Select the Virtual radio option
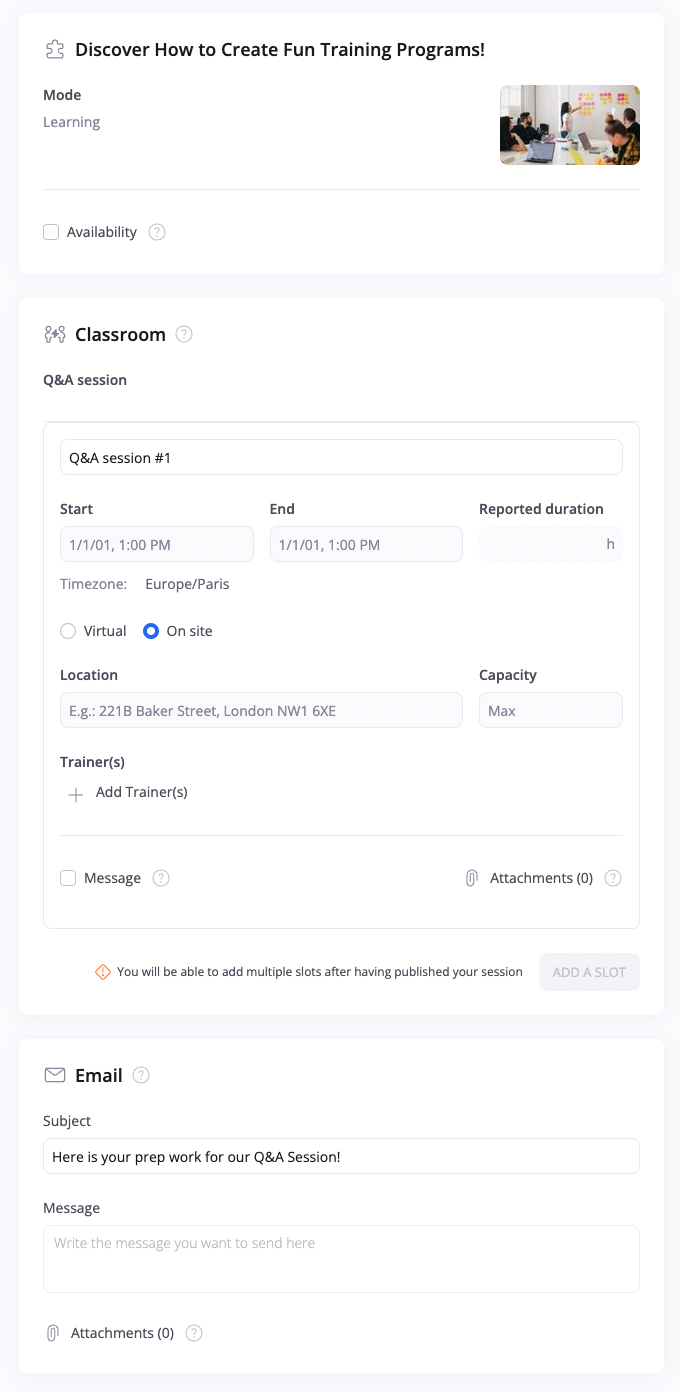The image size is (680, 1392). [68, 631]
